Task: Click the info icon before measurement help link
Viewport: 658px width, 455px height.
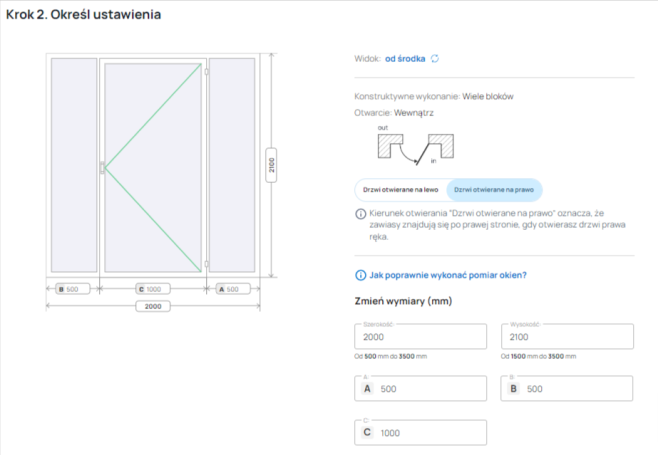Action: pos(360,275)
